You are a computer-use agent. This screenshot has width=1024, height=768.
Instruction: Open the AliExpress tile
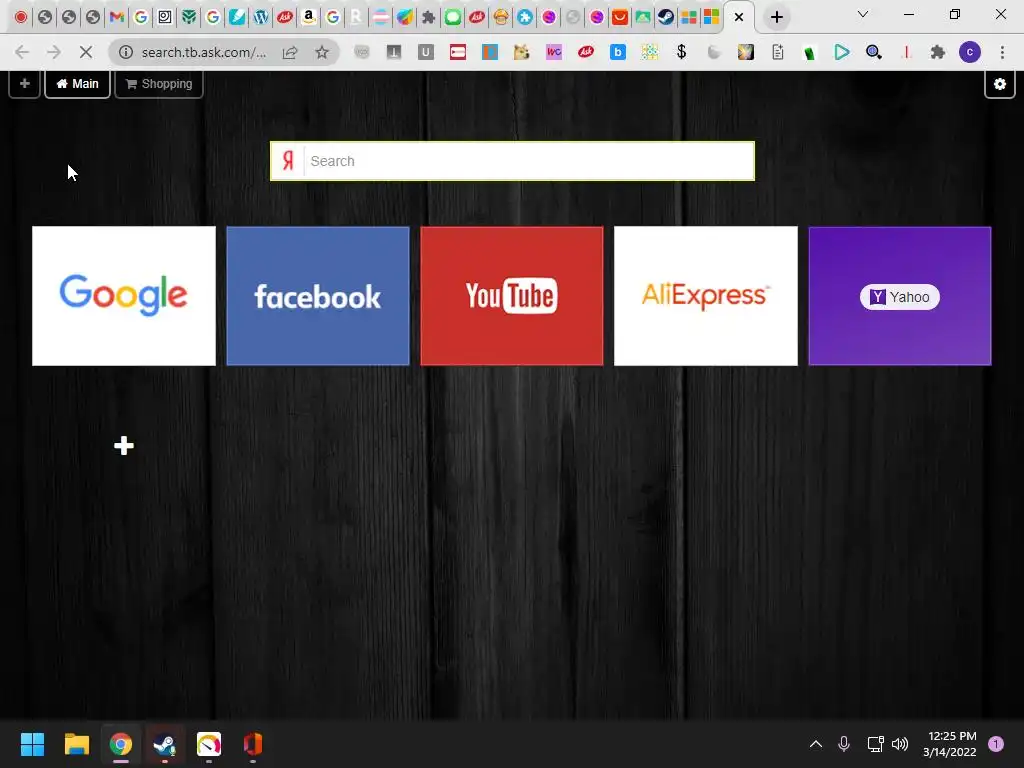click(706, 296)
